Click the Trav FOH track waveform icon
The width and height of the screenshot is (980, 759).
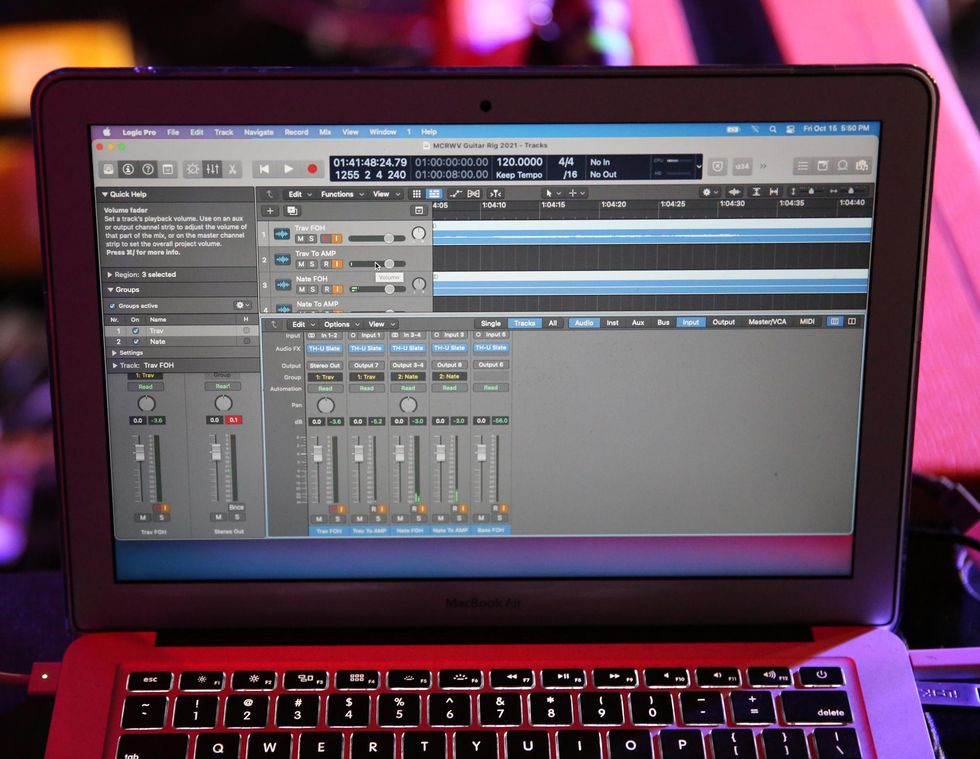[282, 234]
